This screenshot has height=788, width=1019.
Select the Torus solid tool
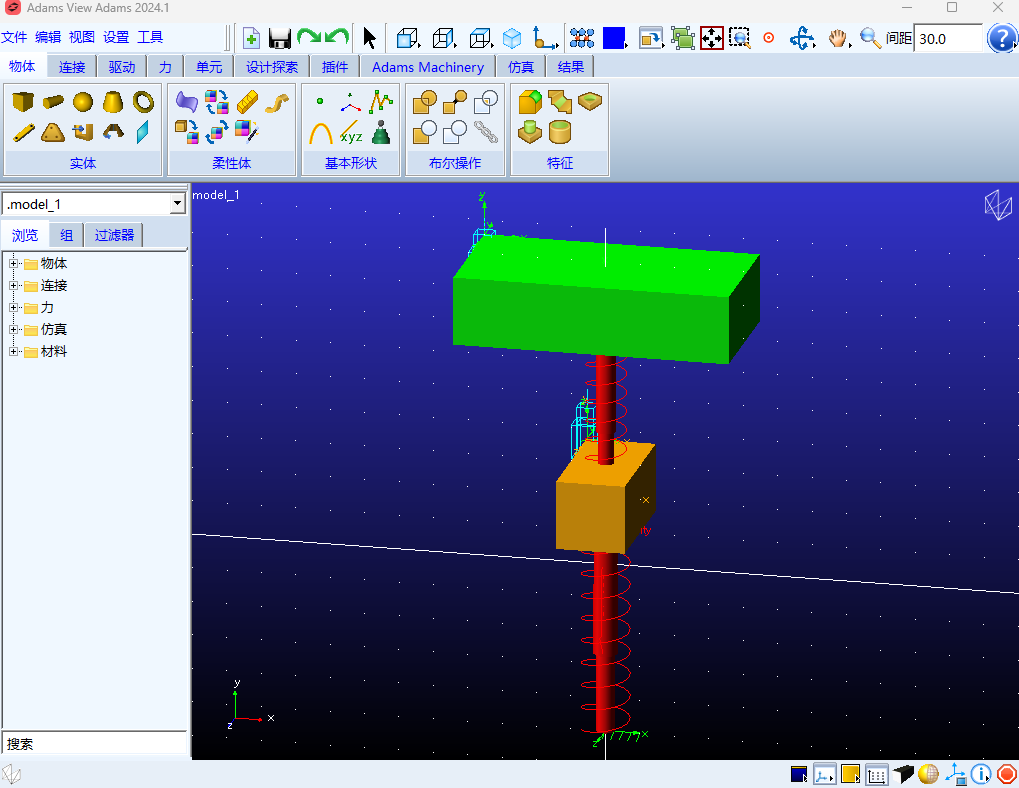(143, 102)
